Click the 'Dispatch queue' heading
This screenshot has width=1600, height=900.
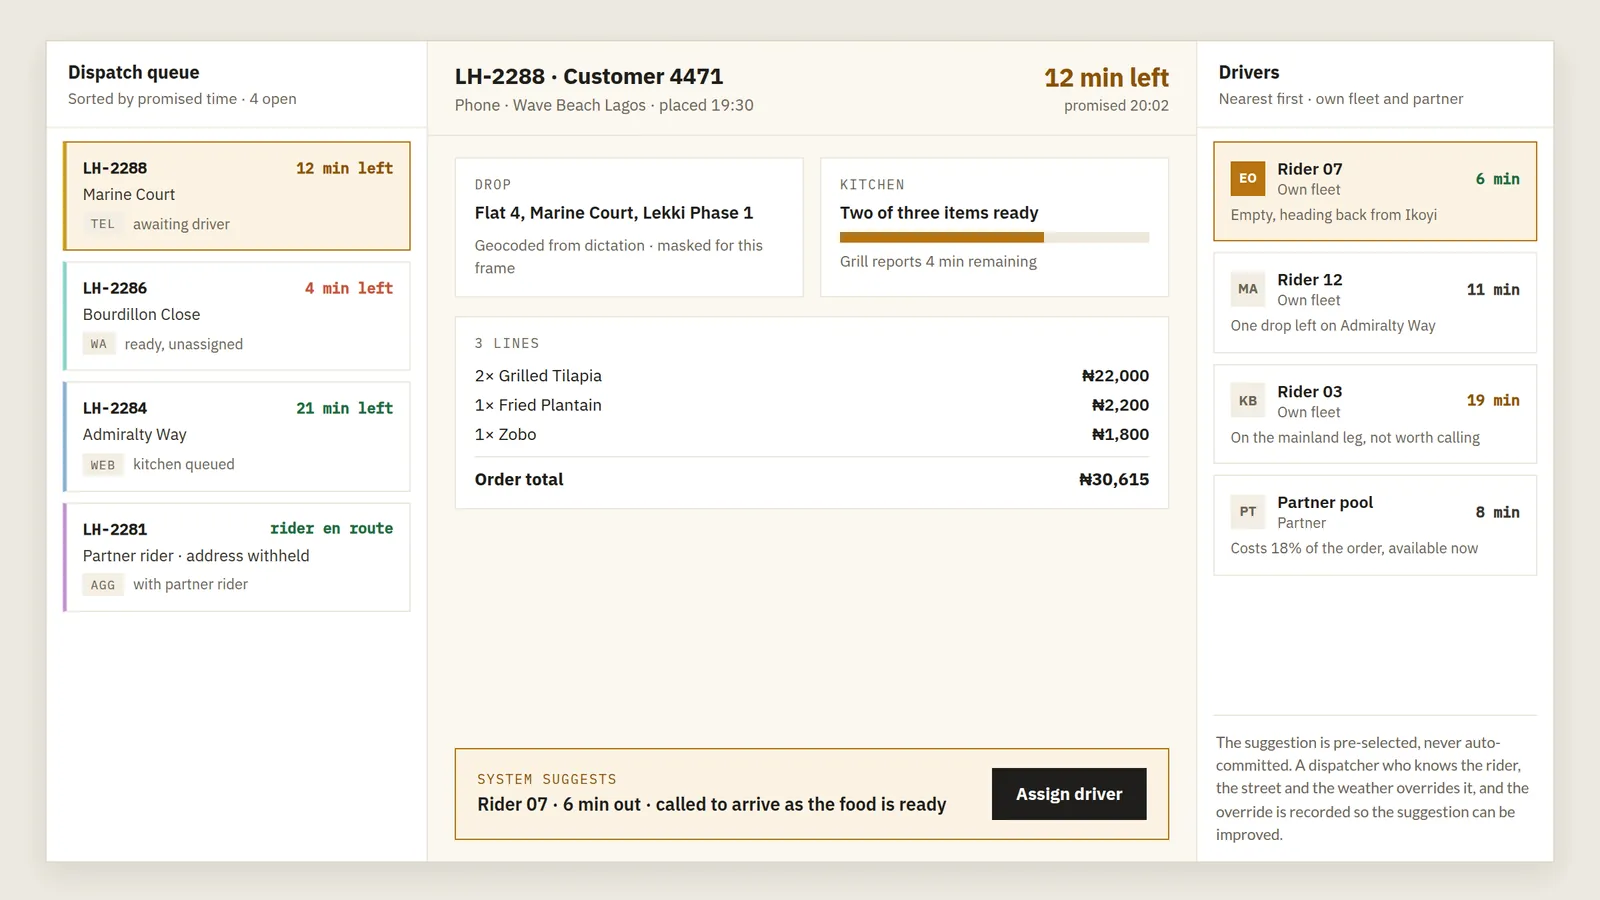(134, 72)
